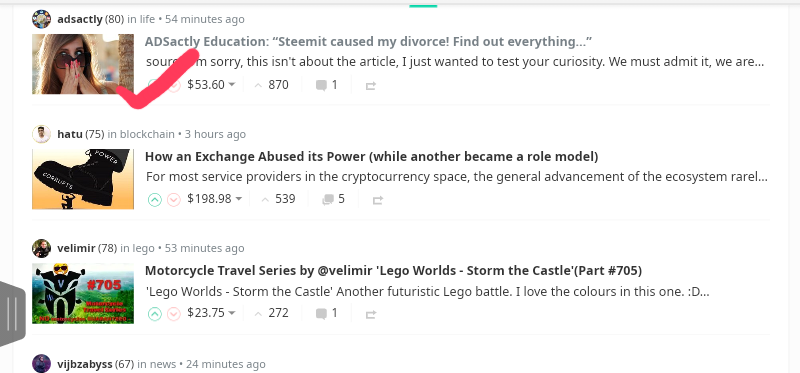Visit the adsactly author profile

coord(80,19)
